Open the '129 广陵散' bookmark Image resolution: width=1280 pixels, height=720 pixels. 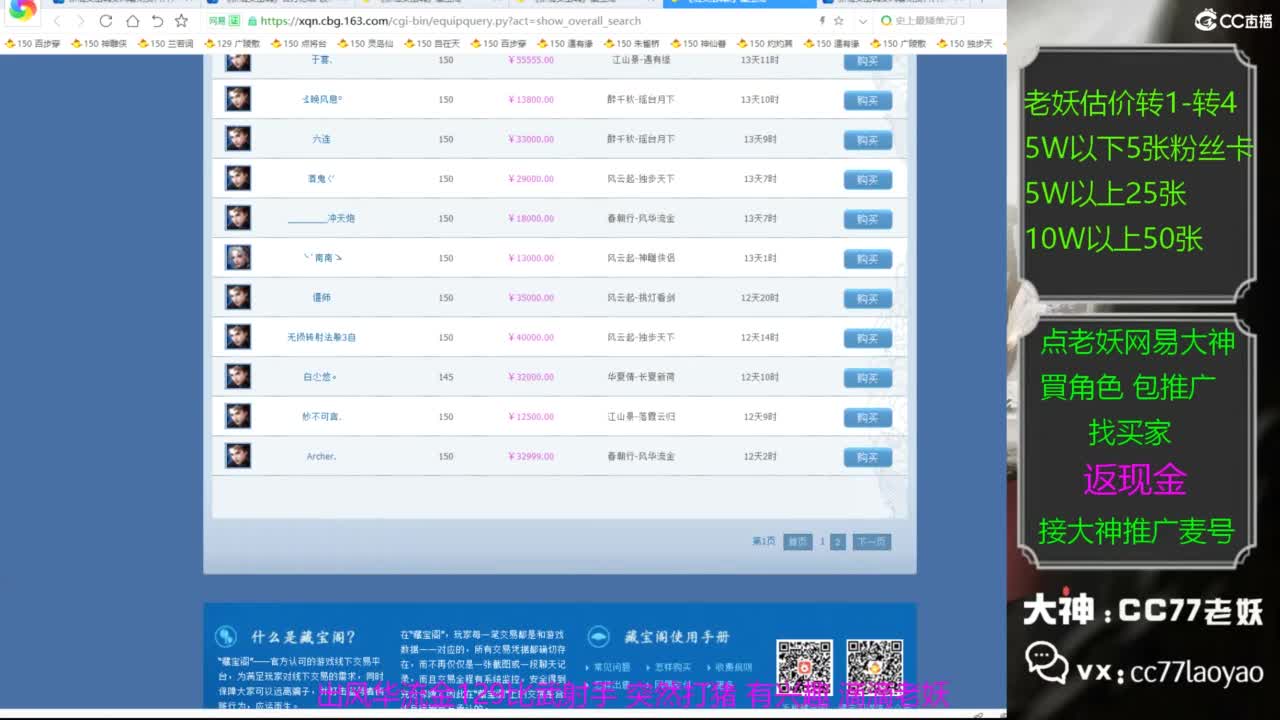(x=232, y=44)
